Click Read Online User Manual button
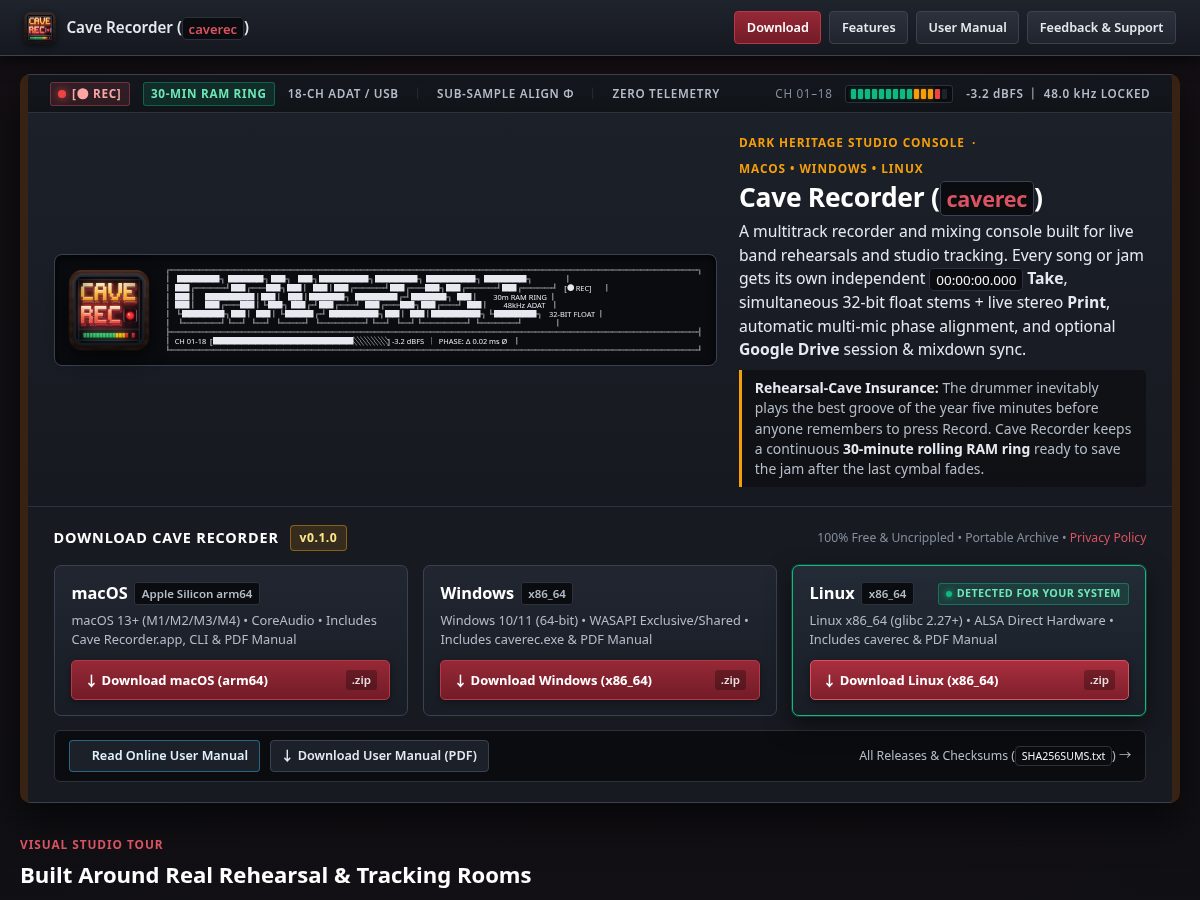 (165, 756)
